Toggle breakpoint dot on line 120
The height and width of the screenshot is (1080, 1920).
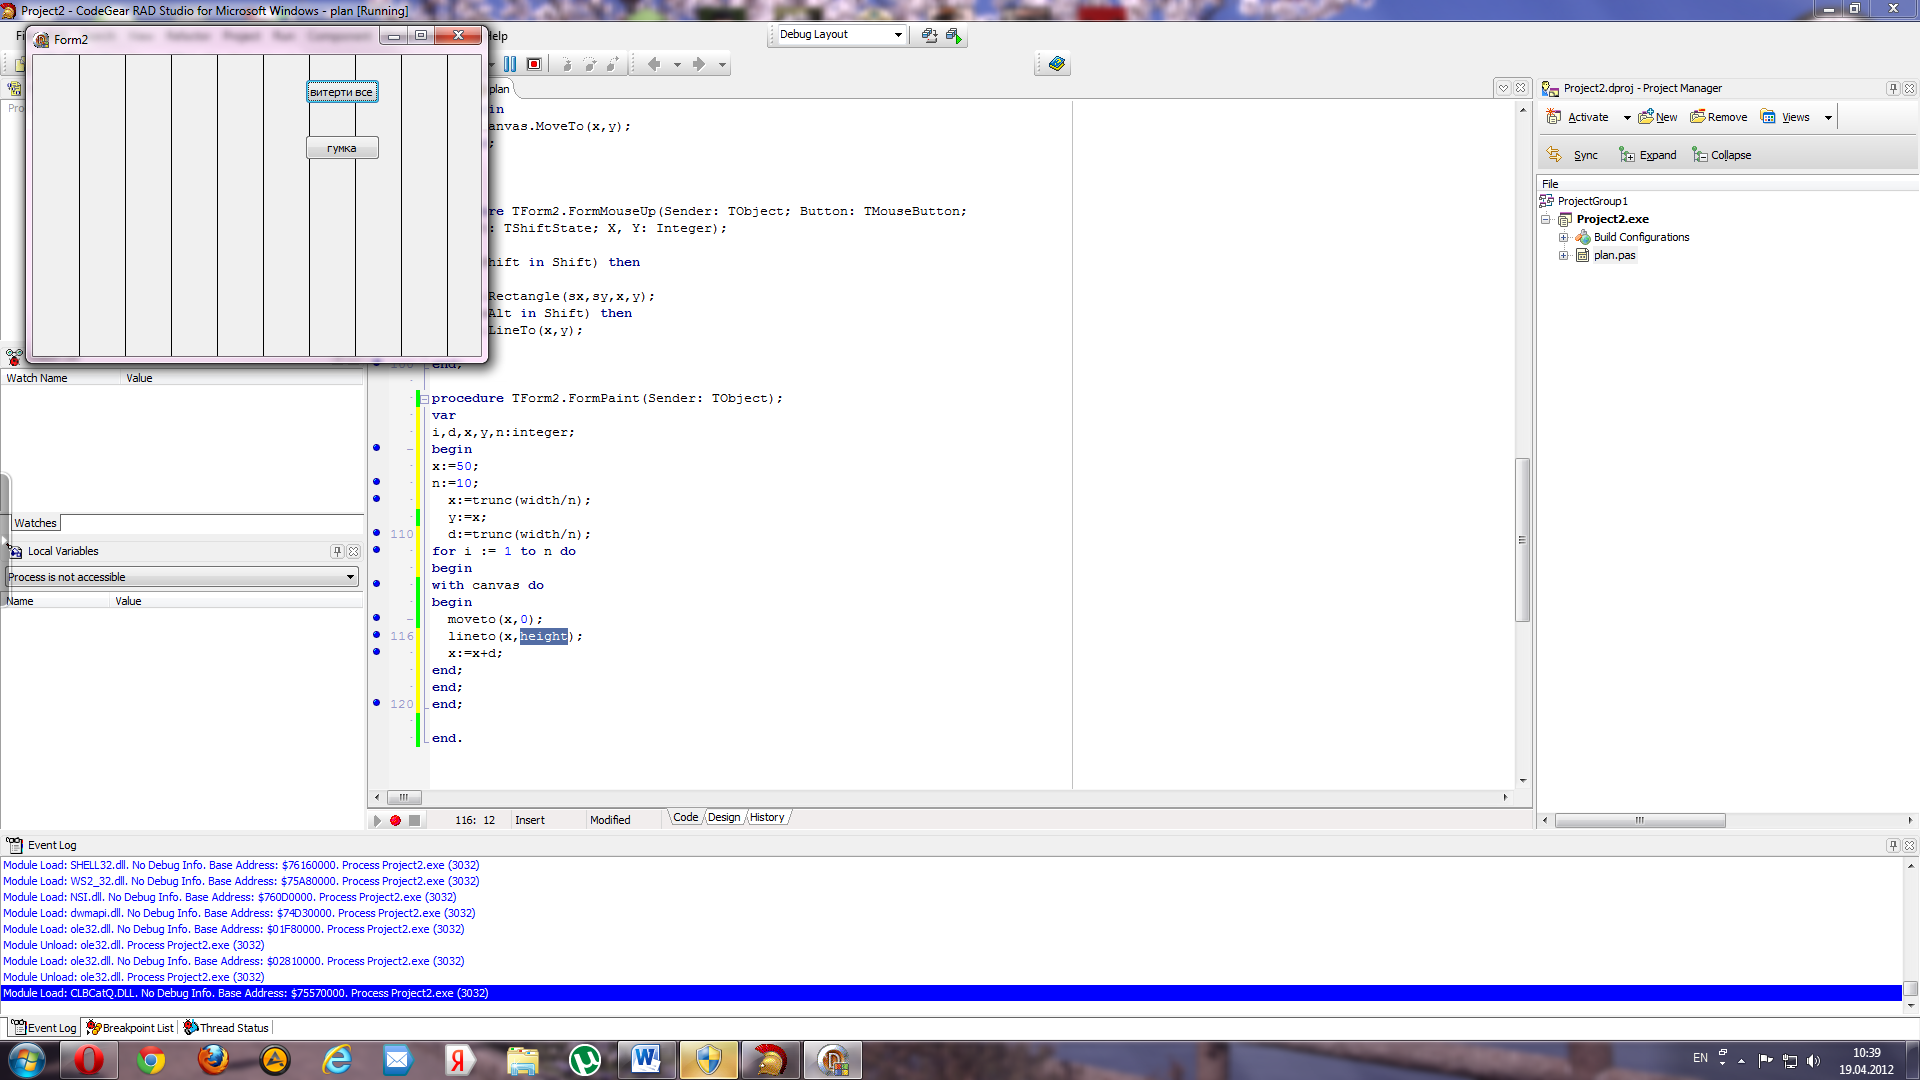click(x=377, y=703)
